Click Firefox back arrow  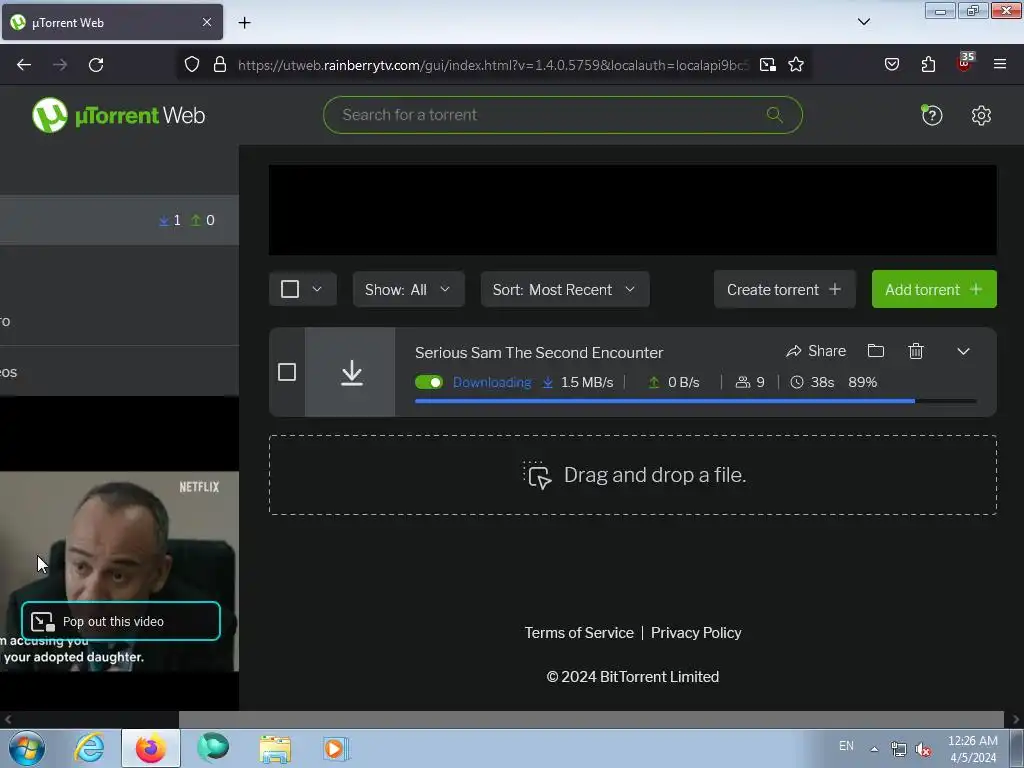tap(24, 65)
